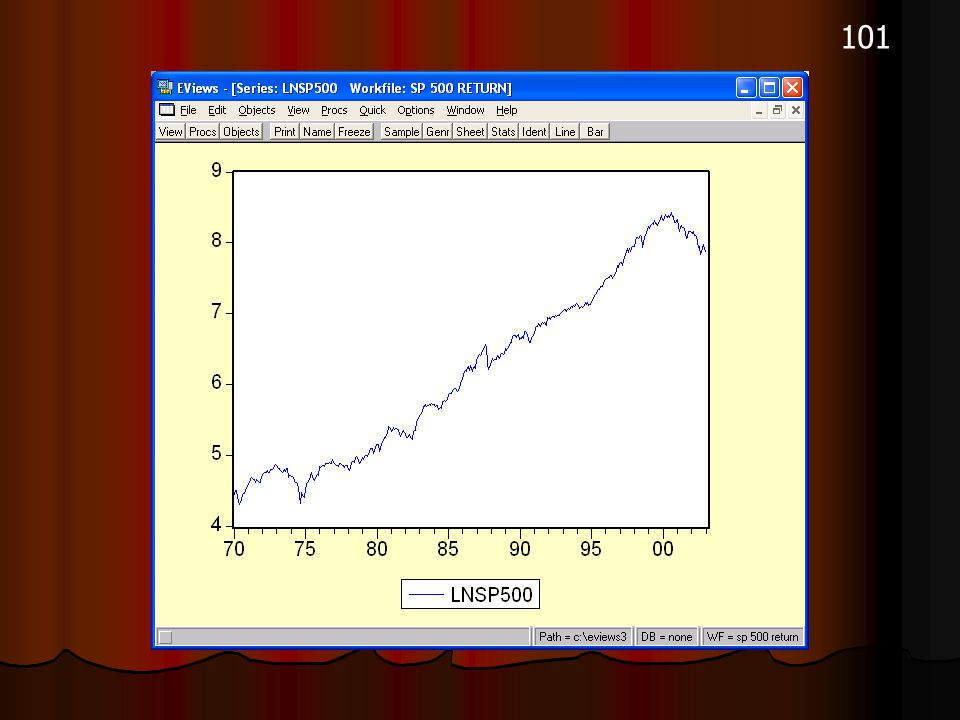Click the y-axis label 4
Screen dimensions: 960x720
pos(216,525)
